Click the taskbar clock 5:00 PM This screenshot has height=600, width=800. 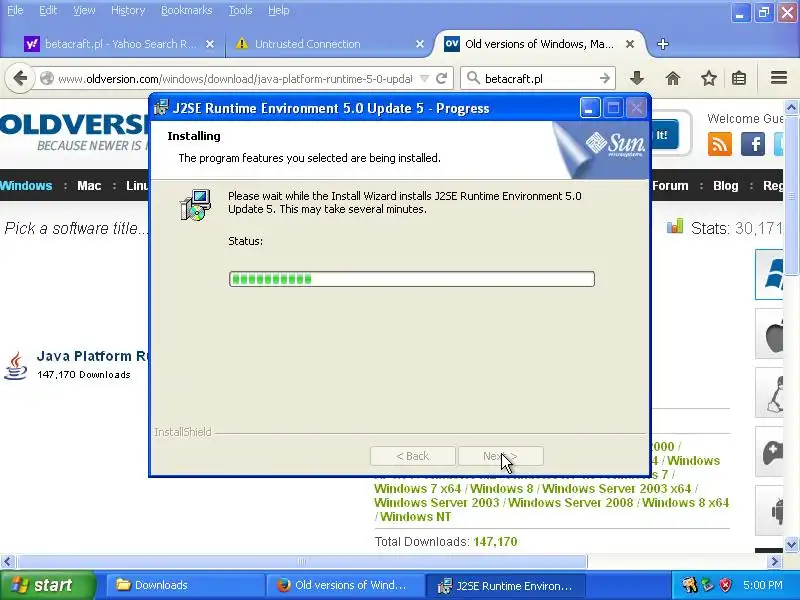[763, 585]
